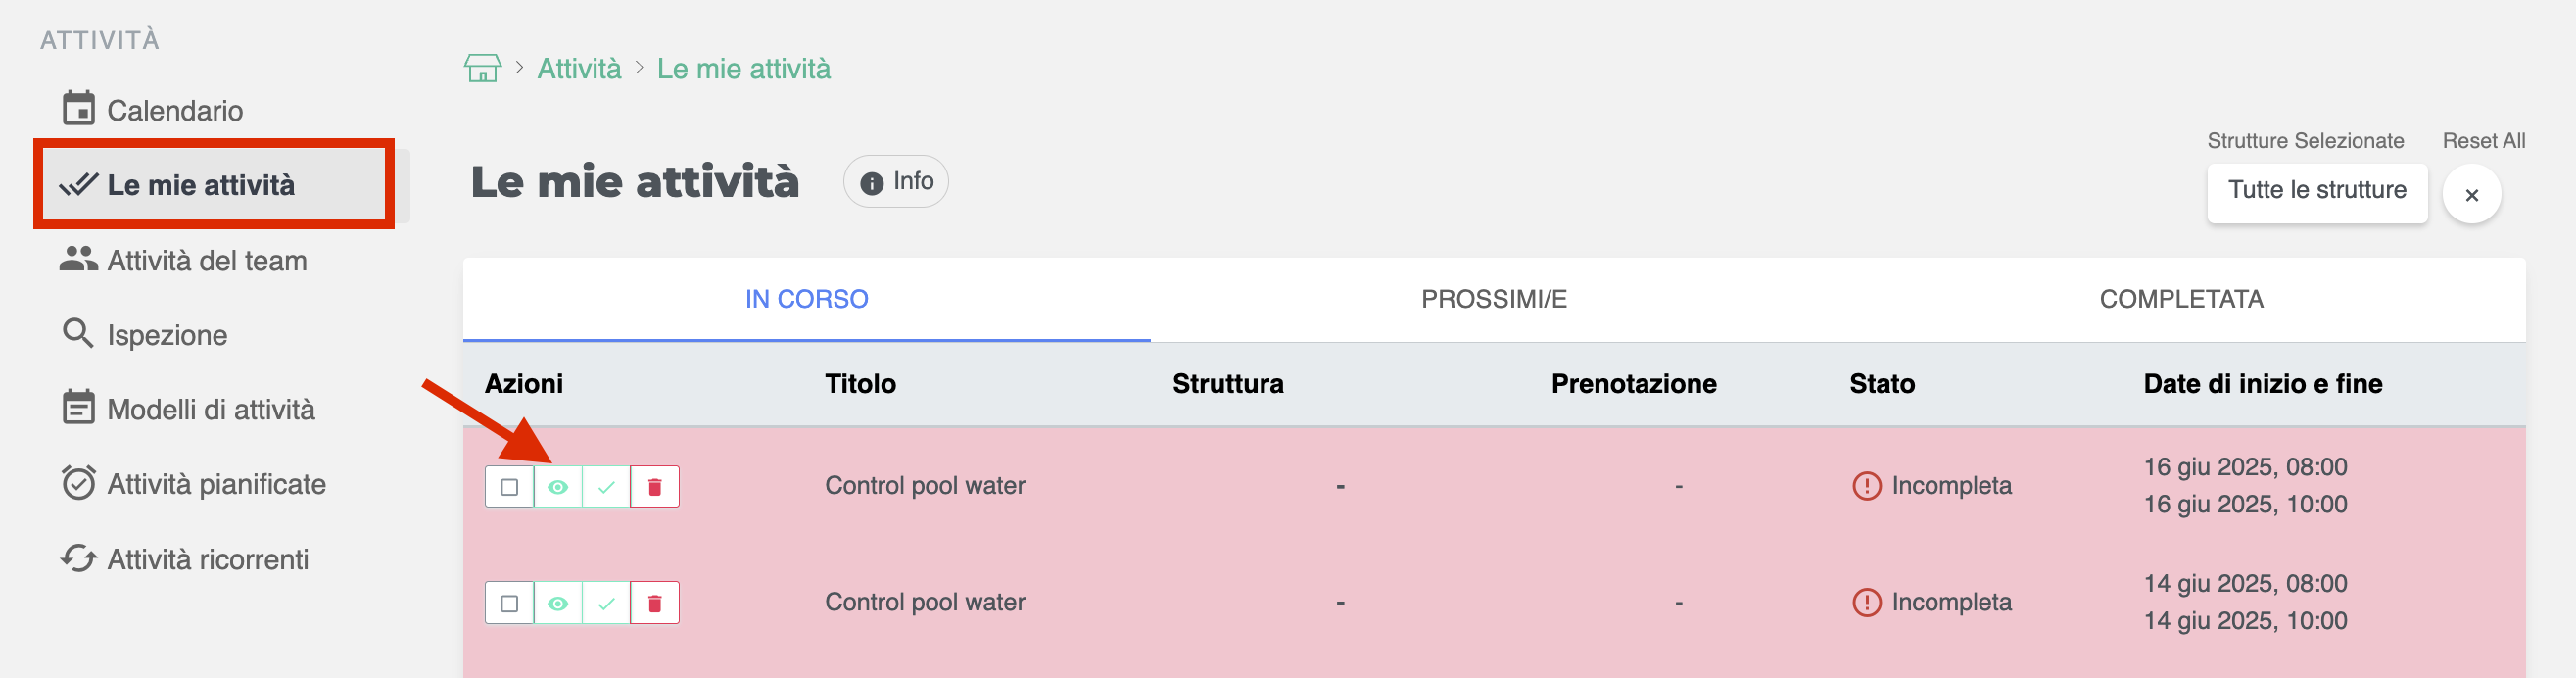Open Calendario from the sidebar
Viewport: 2576px width, 678px height.
click(x=174, y=110)
